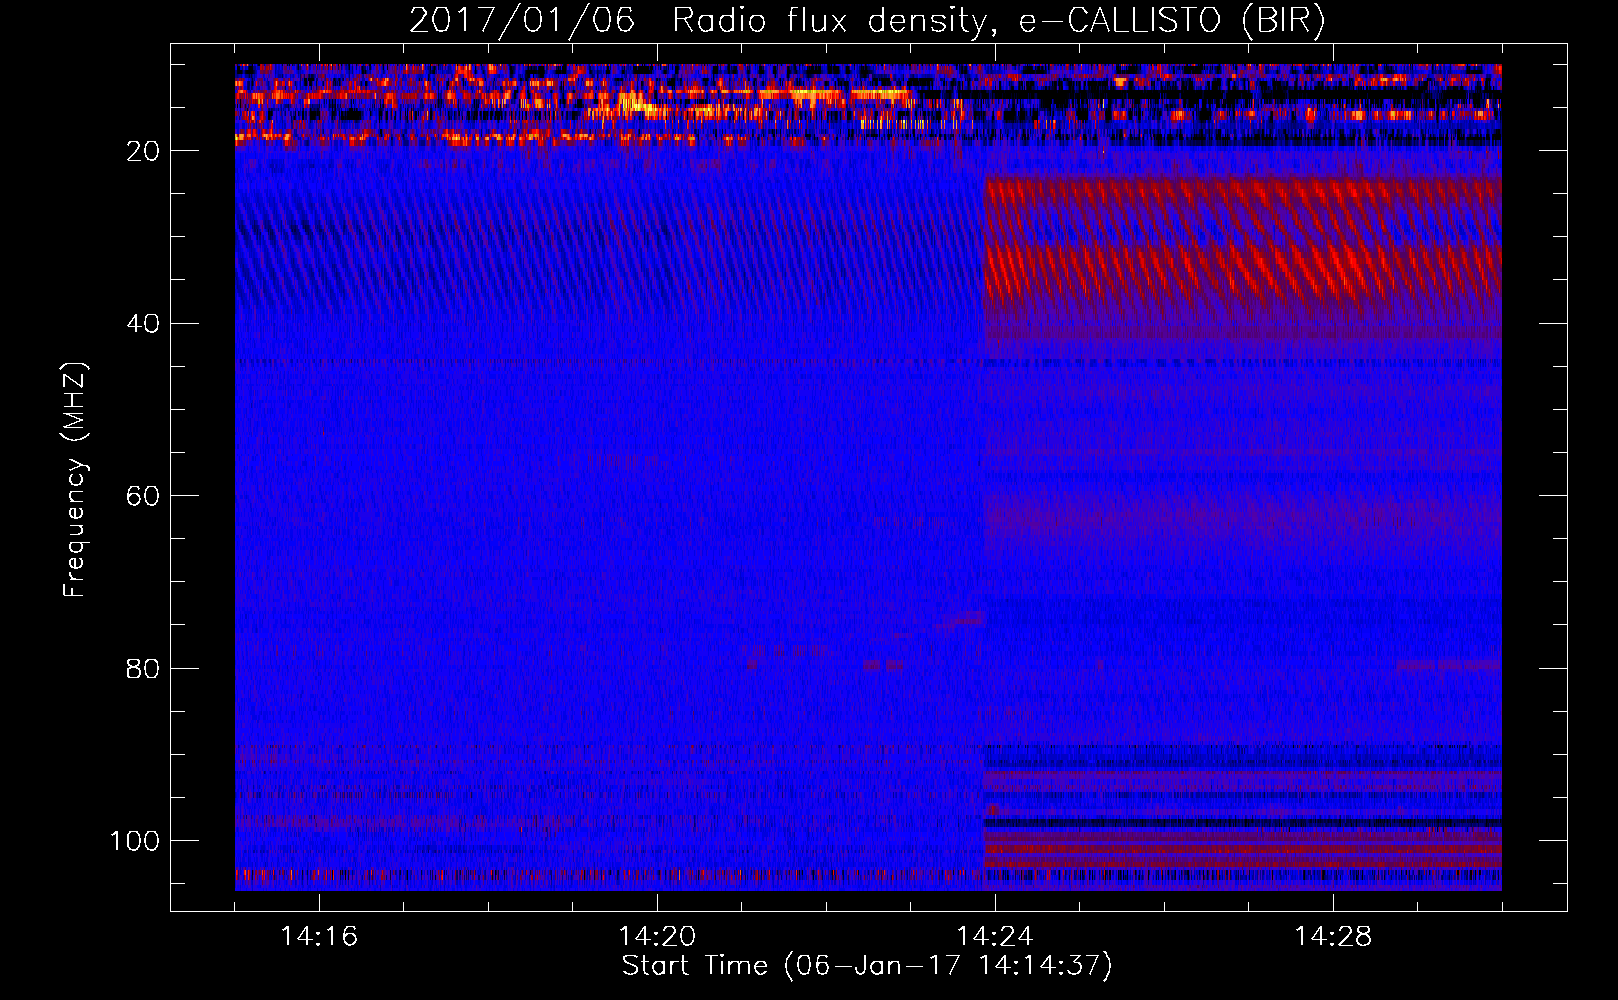Click the 20 MHz frequency tick label
Screen dimensions: 1618x1000
tap(143, 151)
